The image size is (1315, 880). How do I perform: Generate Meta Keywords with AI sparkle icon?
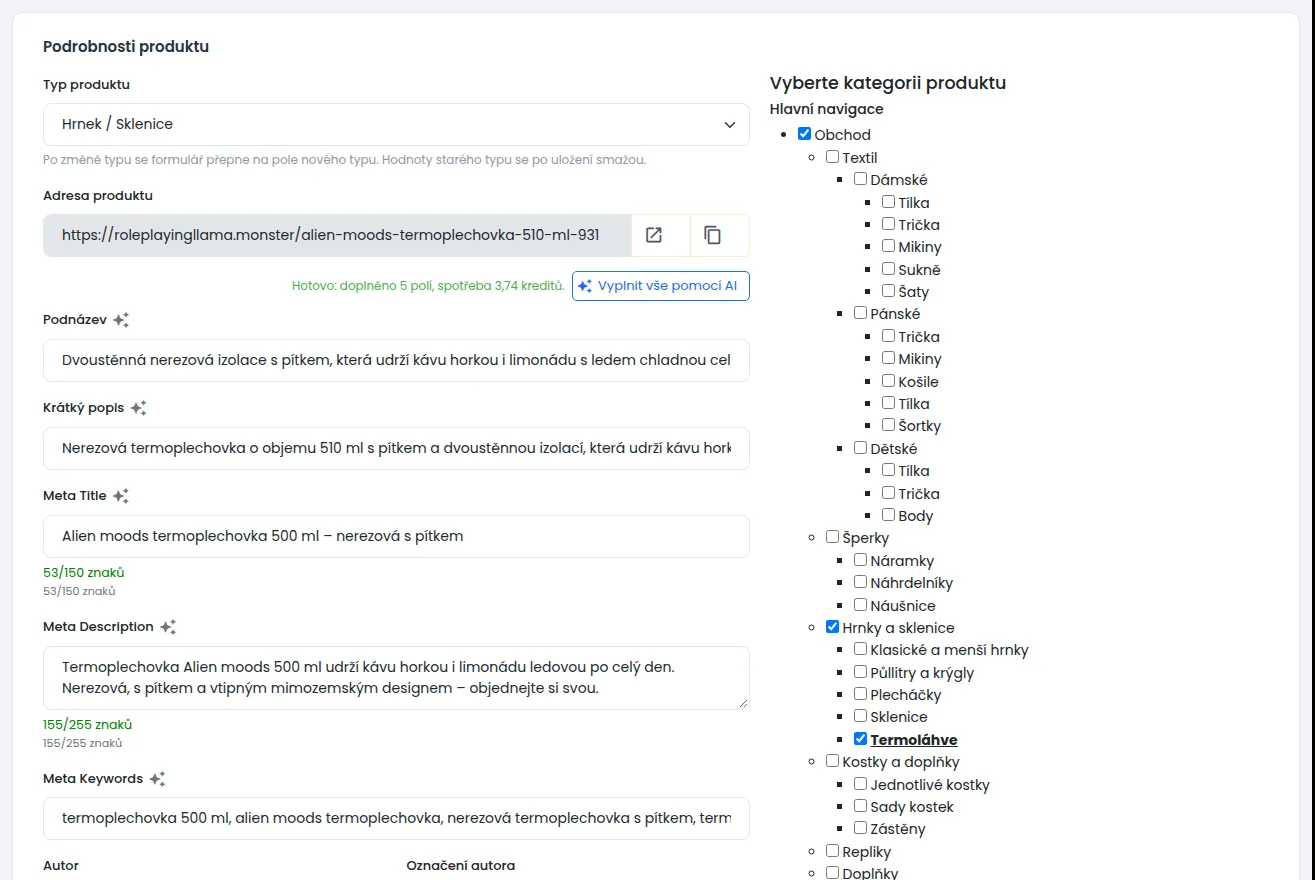[157, 779]
